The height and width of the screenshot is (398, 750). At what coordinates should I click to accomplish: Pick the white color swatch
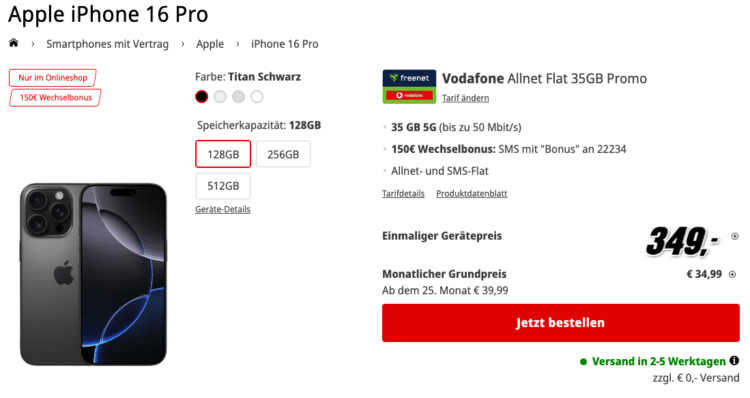point(257,97)
